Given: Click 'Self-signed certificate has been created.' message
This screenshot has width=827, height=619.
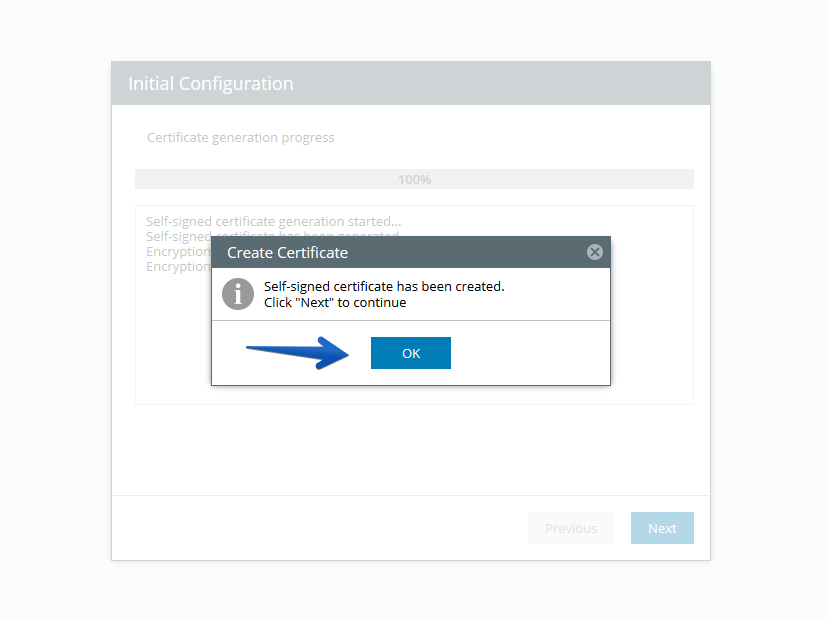Looking at the screenshot, I should (x=384, y=286).
